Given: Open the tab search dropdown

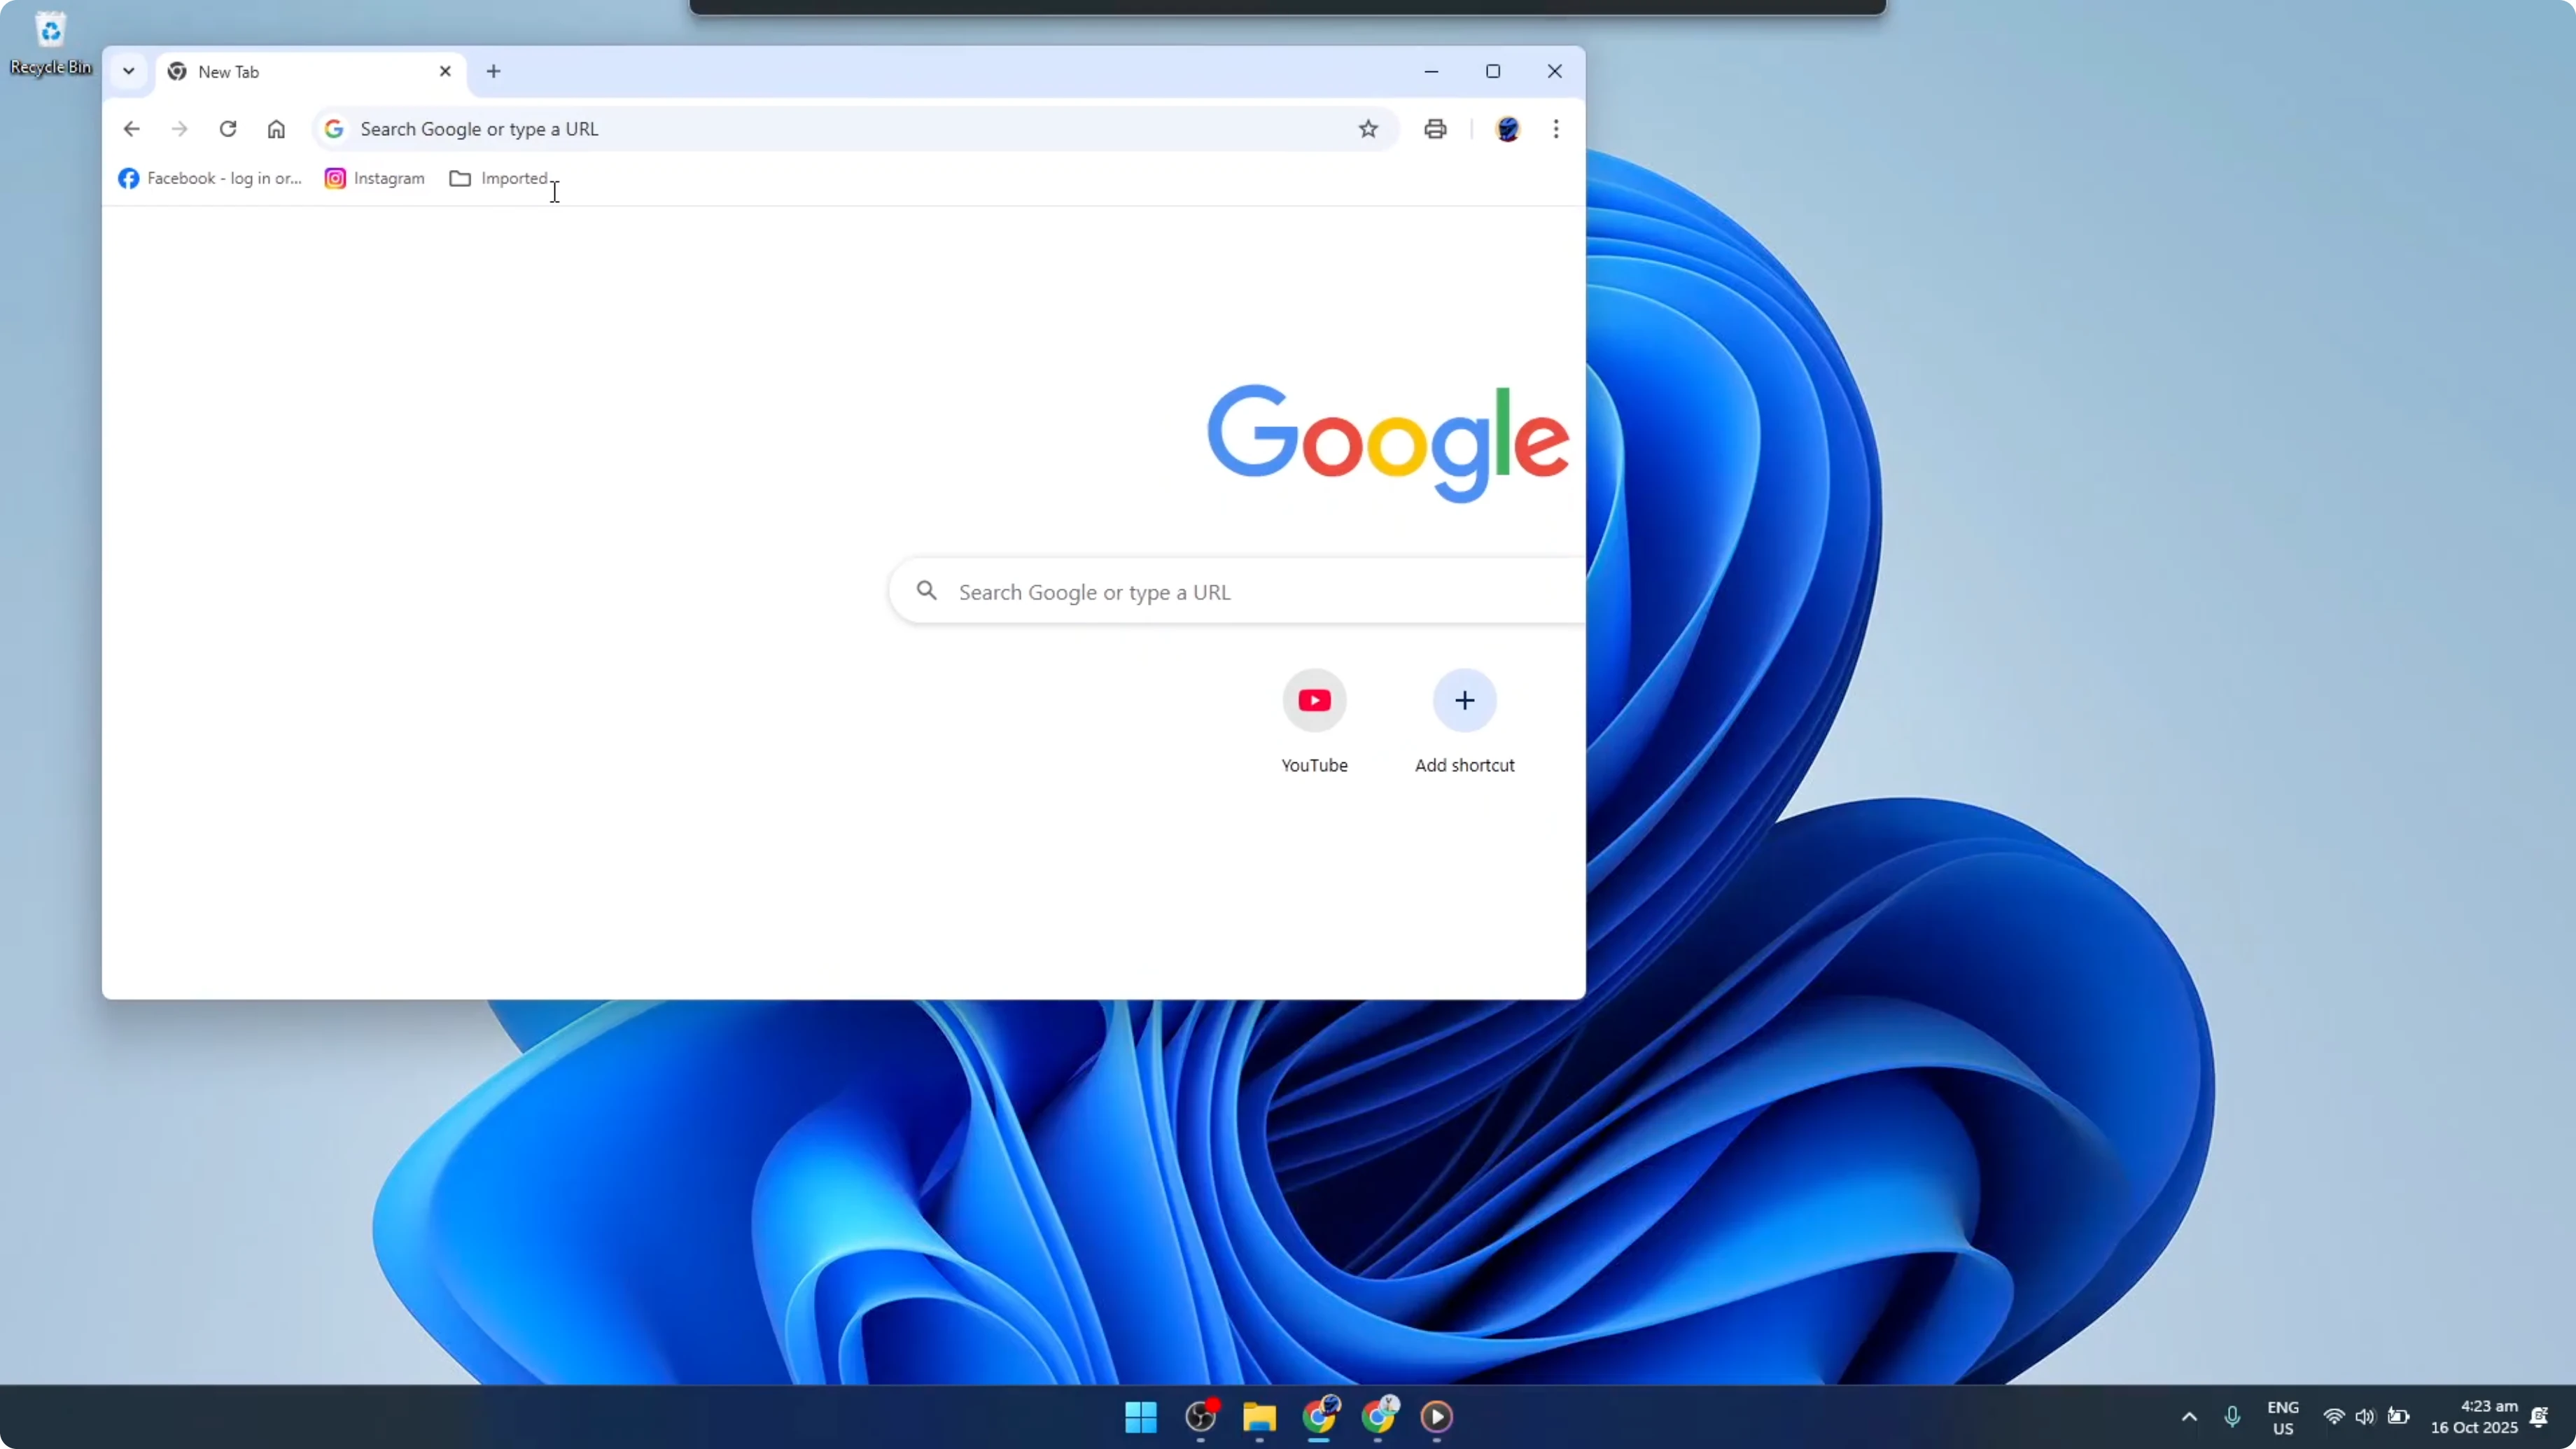Looking at the screenshot, I should (128, 71).
